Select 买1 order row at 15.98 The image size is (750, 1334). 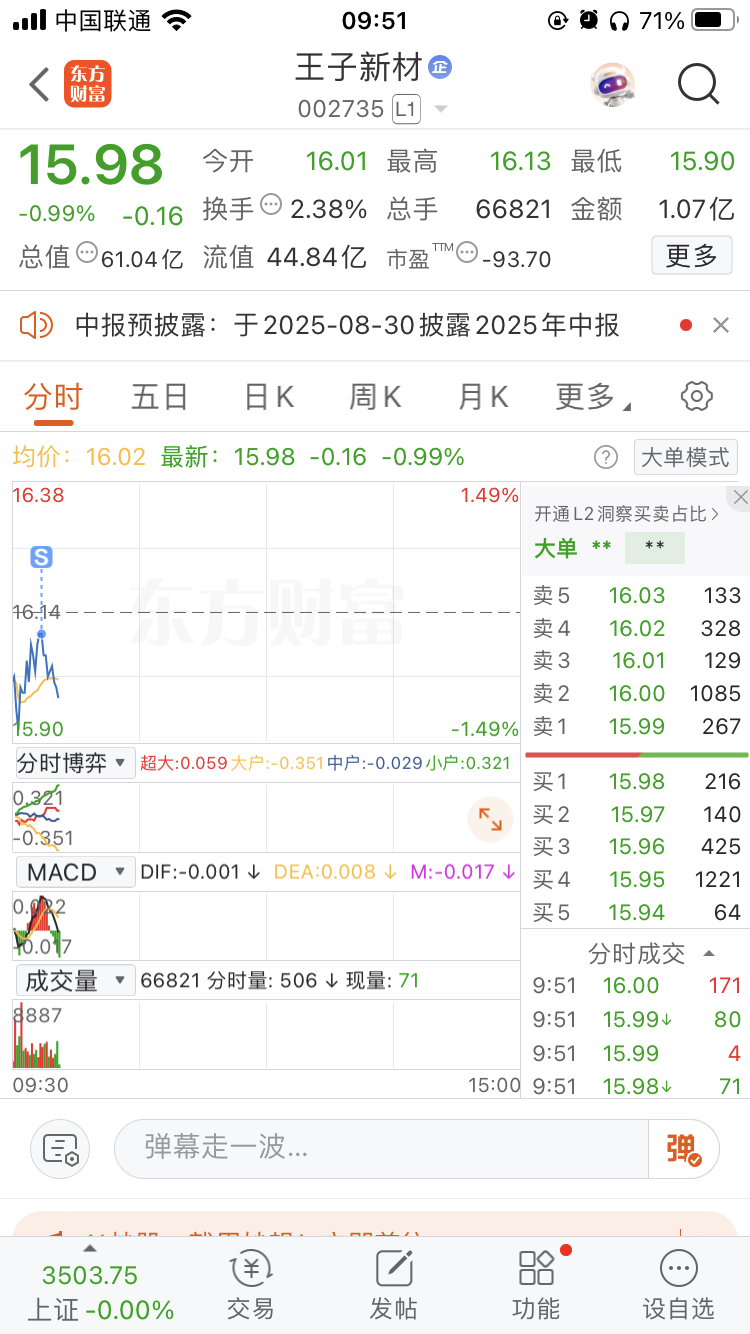point(636,781)
